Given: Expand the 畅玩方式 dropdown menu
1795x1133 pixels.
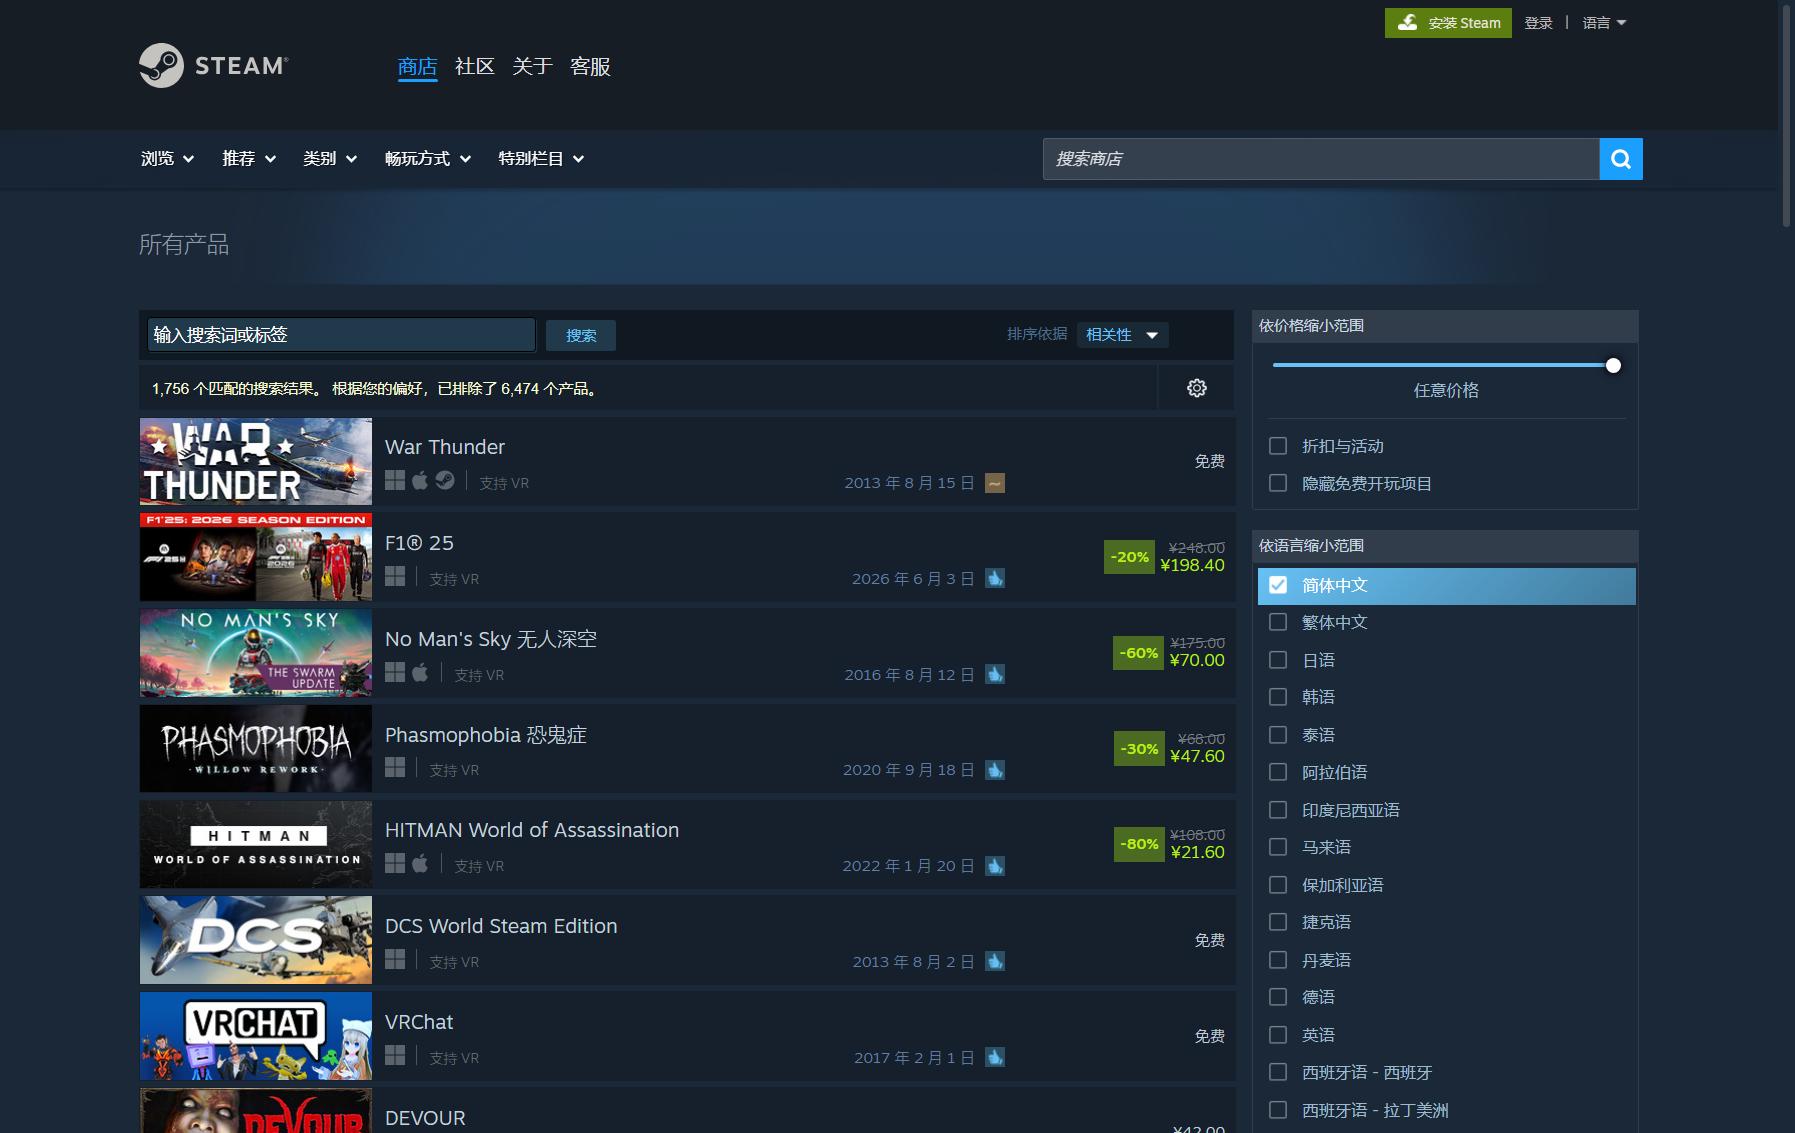Looking at the screenshot, I should point(427,159).
